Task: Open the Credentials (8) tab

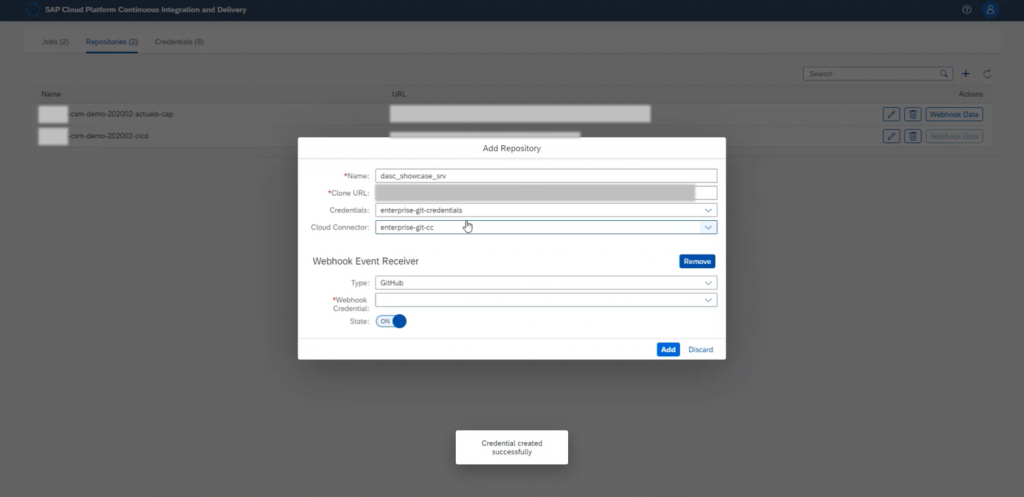Action: [x=179, y=42]
